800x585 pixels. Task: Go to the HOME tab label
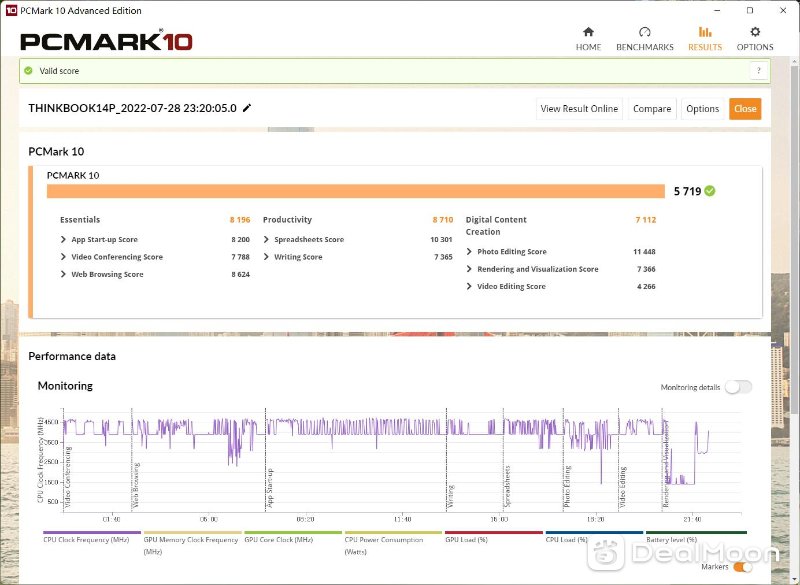pos(588,47)
